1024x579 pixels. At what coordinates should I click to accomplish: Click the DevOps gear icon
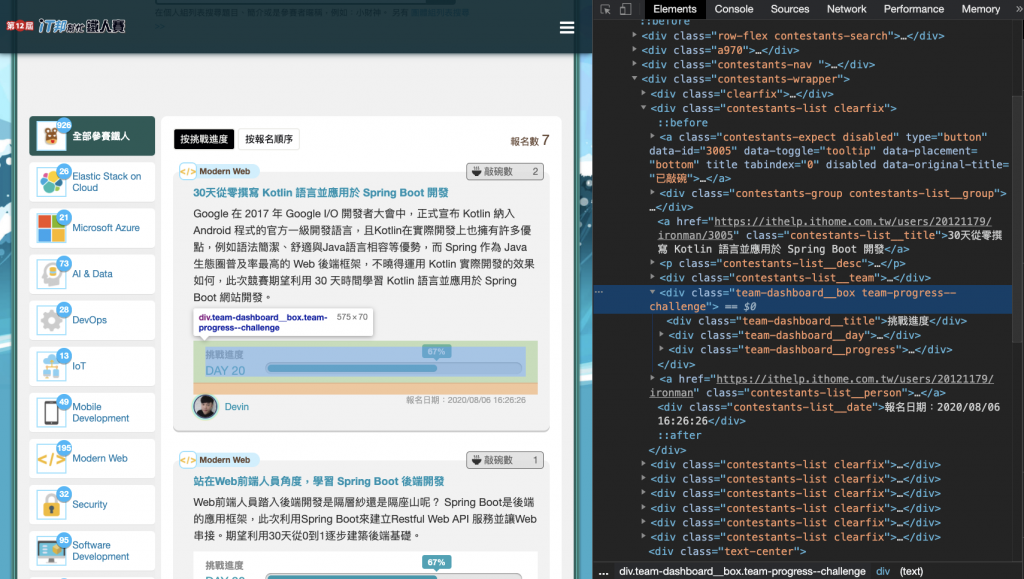point(51,320)
